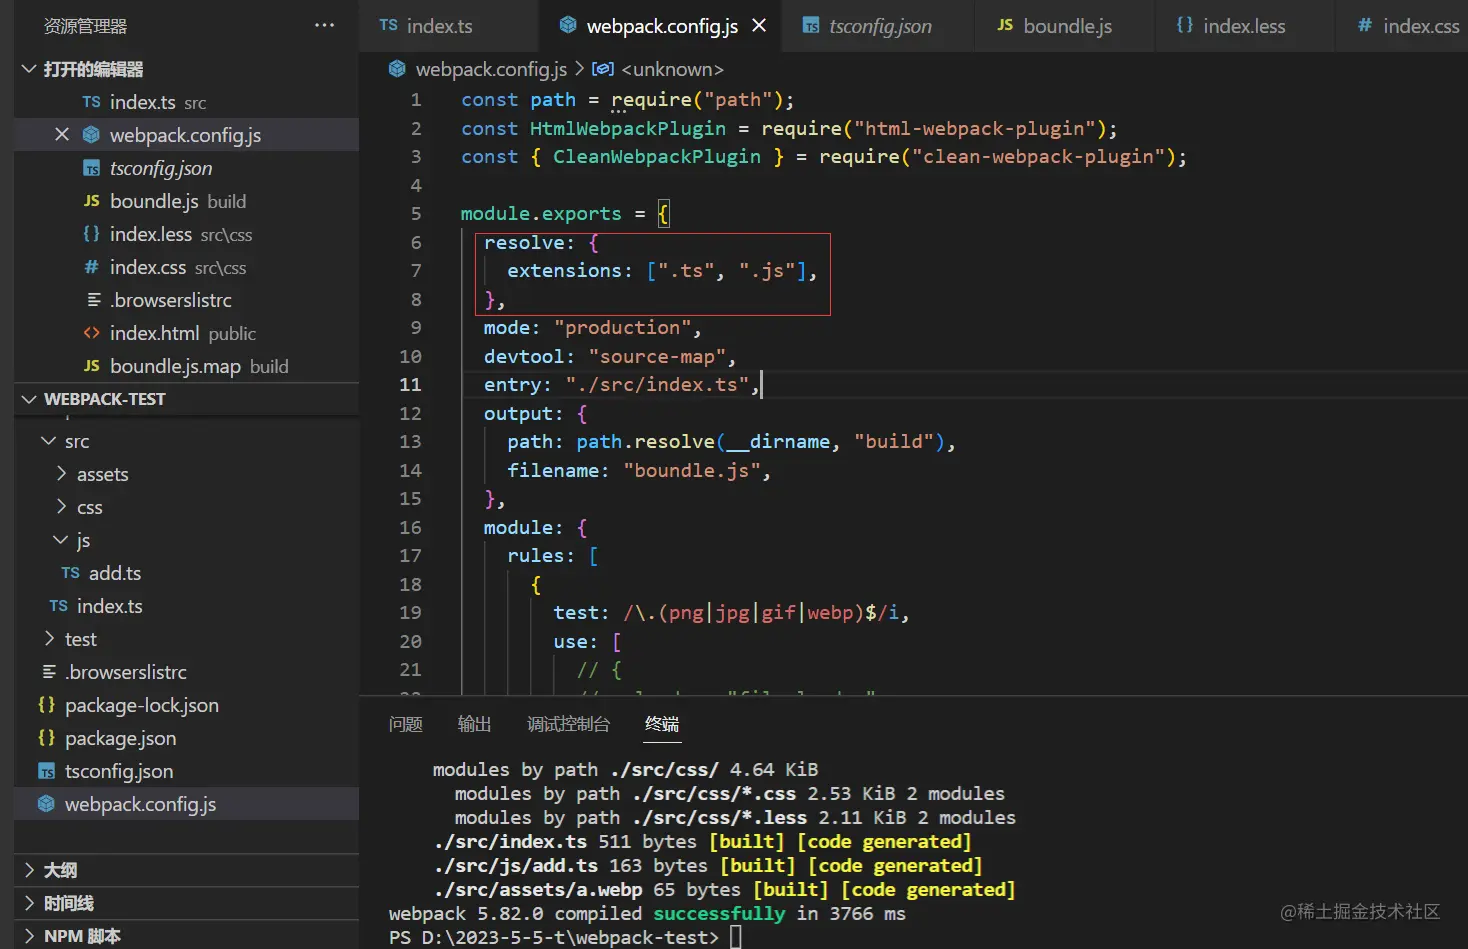Click the hash icon beside index.css src\css
The height and width of the screenshot is (949, 1468).
tap(91, 267)
